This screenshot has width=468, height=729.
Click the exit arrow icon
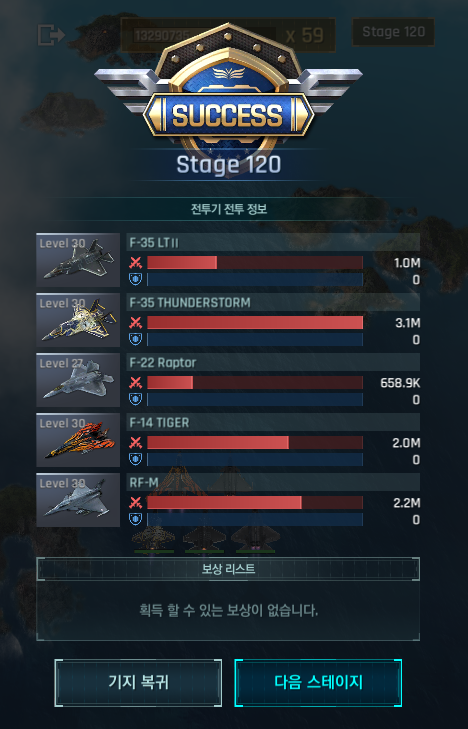[51, 34]
